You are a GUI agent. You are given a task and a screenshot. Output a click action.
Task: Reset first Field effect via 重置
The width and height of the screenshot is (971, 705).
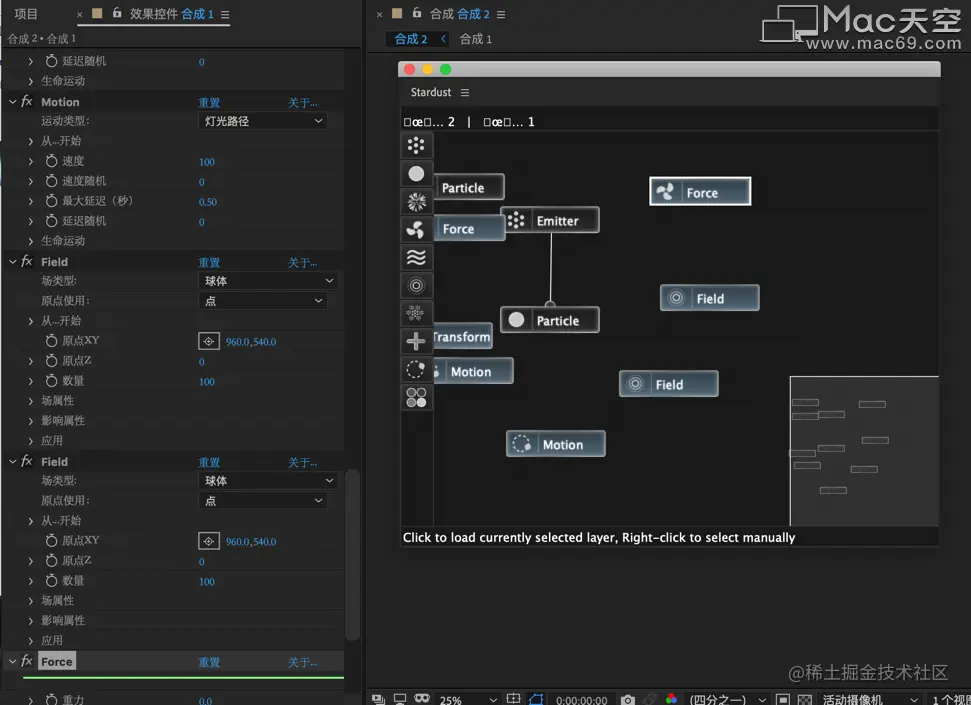tap(209, 262)
